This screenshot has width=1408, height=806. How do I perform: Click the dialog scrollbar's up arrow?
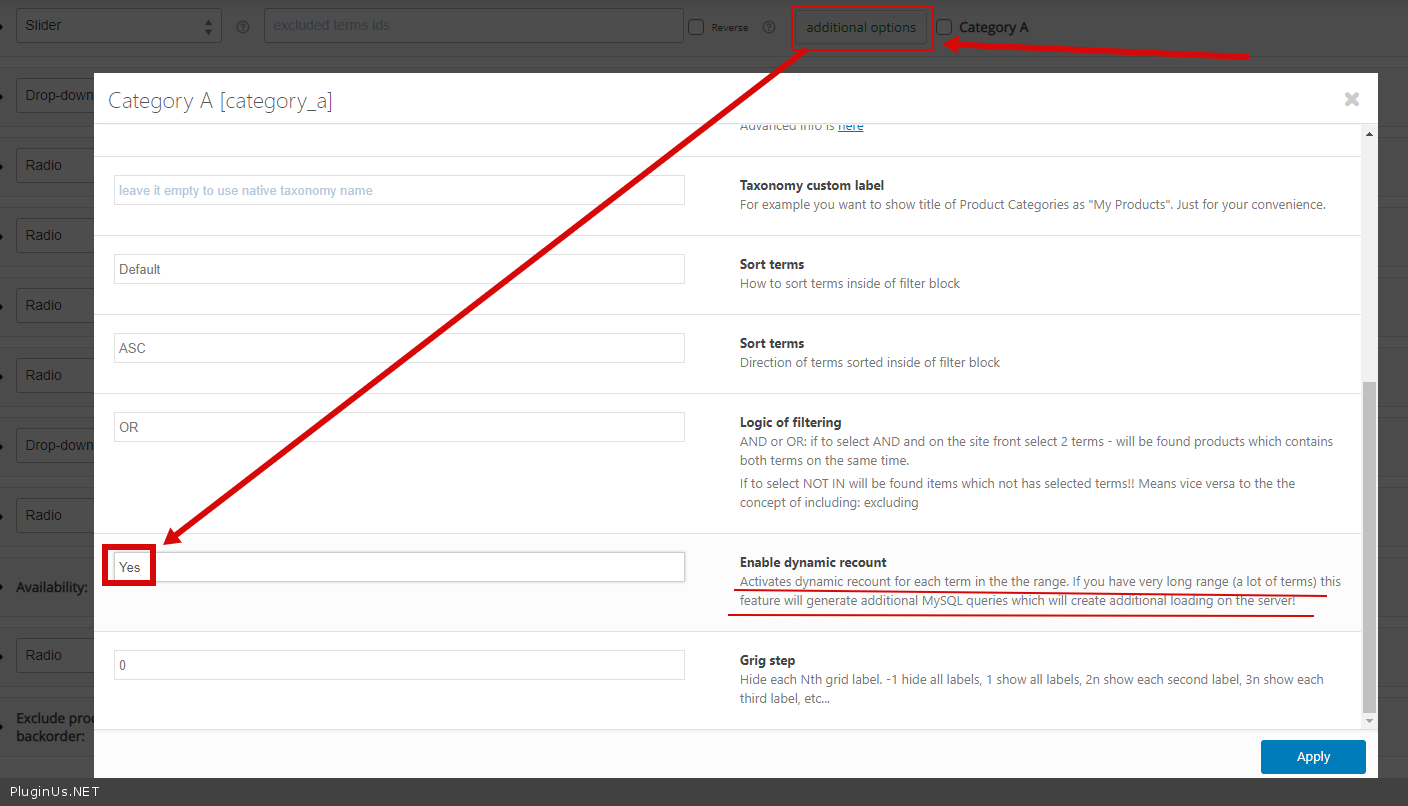(x=1369, y=135)
